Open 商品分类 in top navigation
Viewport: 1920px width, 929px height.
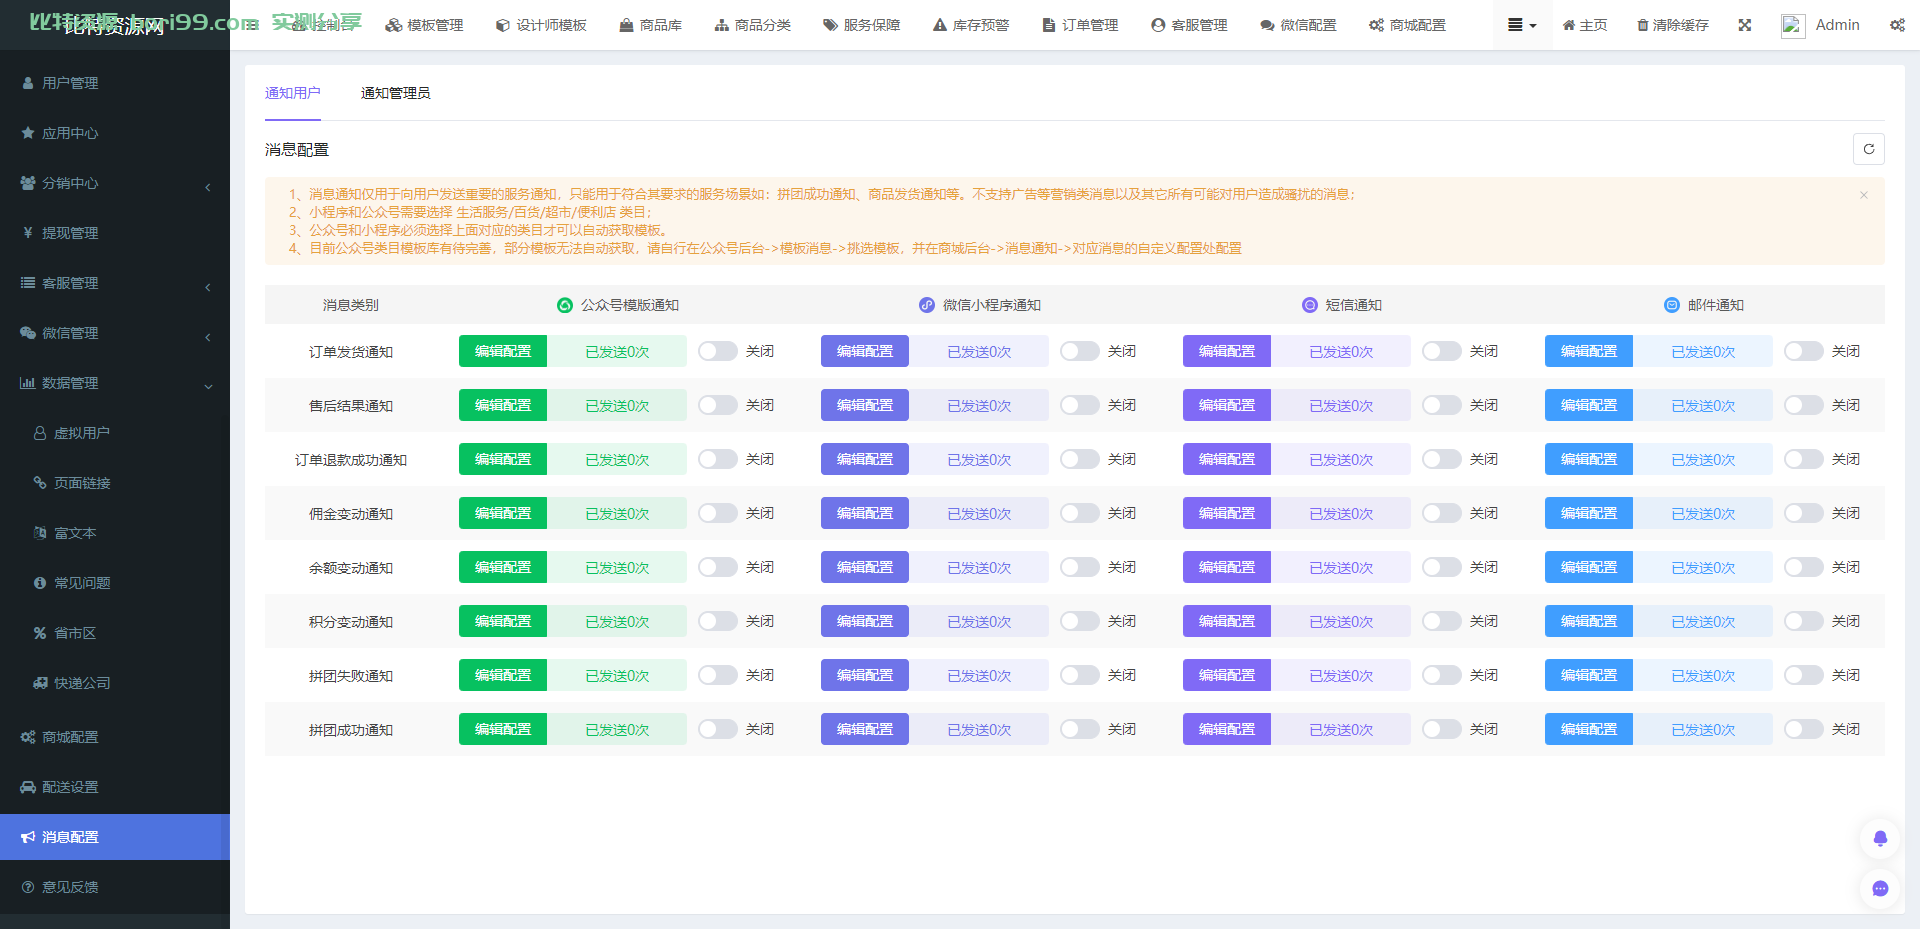click(x=753, y=25)
